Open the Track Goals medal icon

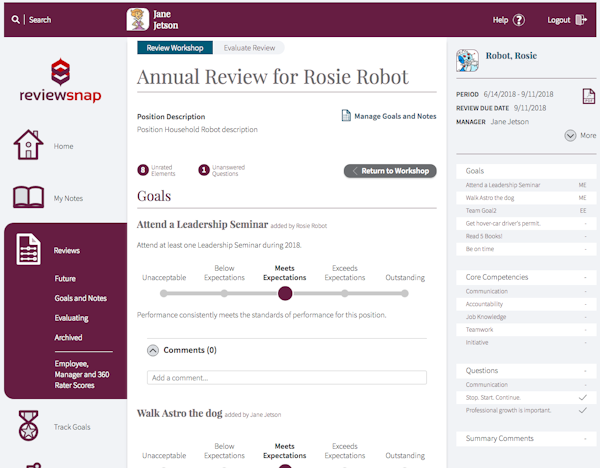pyautogui.click(x=29, y=426)
